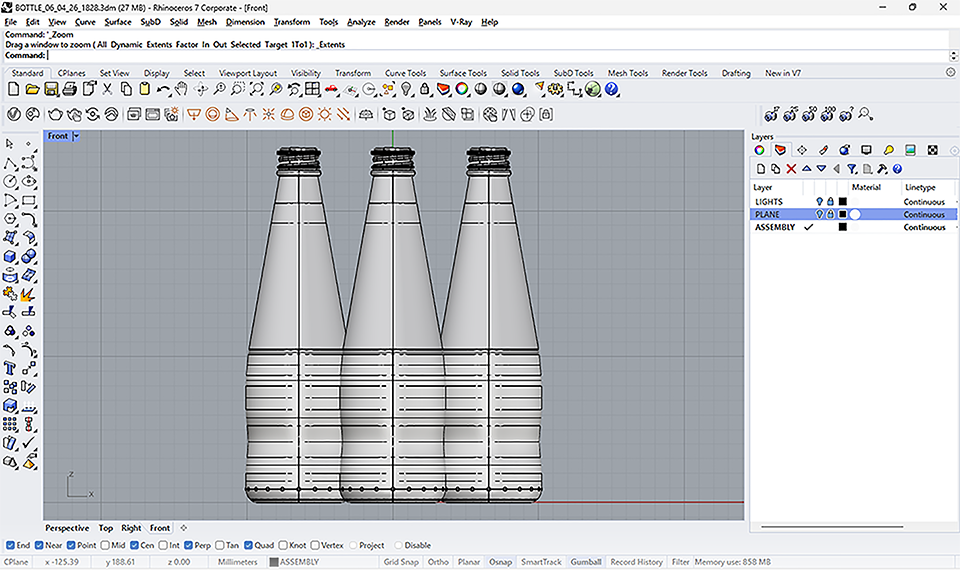Uncheck the Quad osnap checkbox
Screen dimensions: 960x570
point(249,546)
